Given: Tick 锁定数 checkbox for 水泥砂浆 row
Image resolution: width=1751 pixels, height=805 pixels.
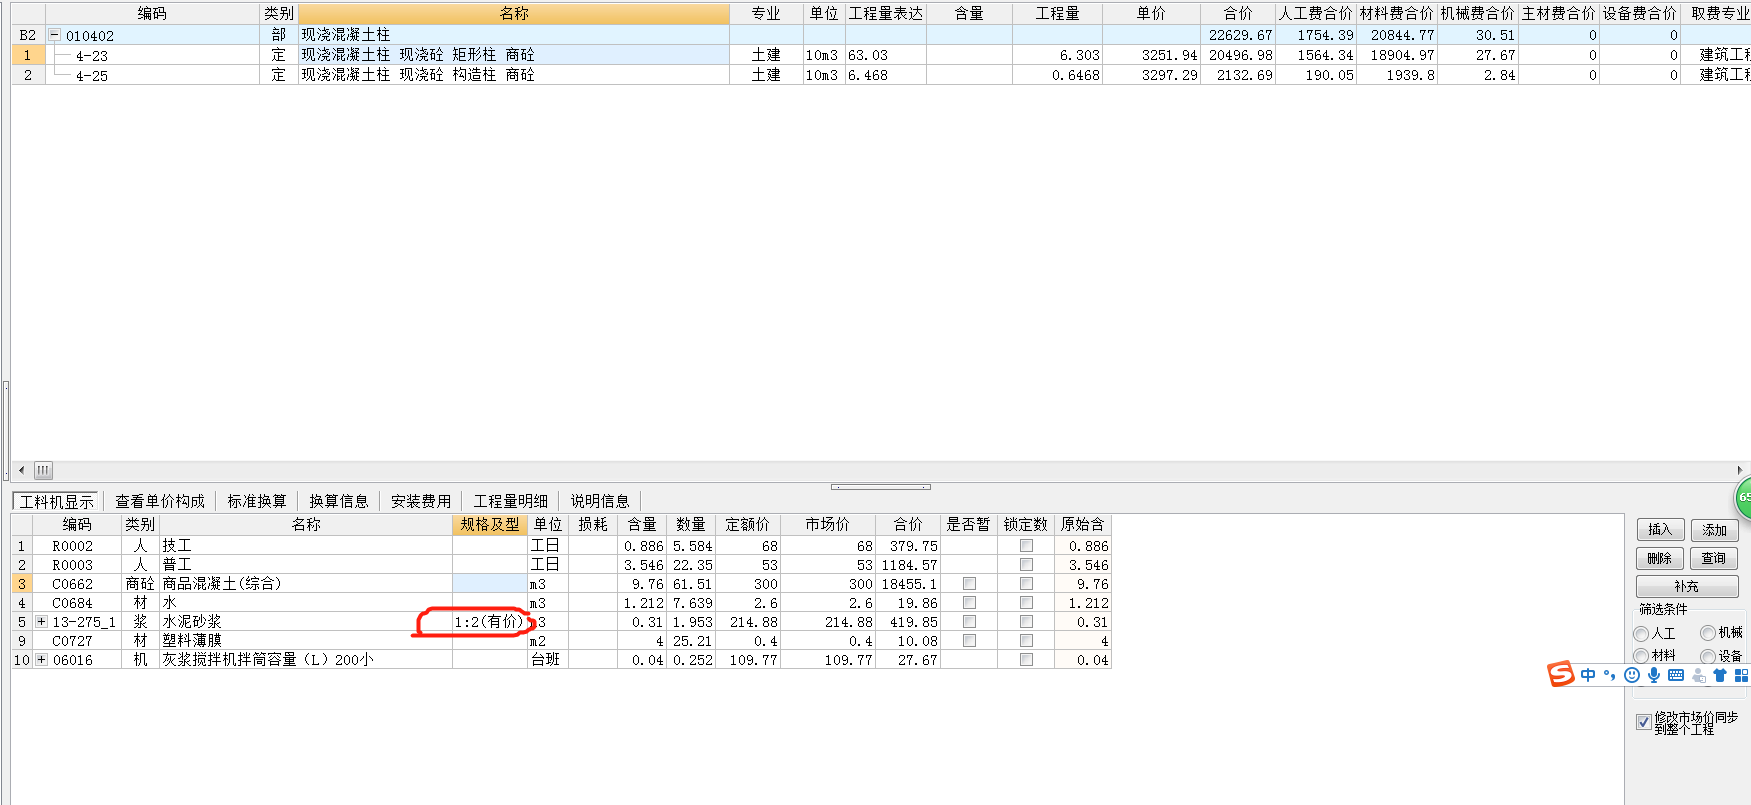Looking at the screenshot, I should pos(1026,622).
